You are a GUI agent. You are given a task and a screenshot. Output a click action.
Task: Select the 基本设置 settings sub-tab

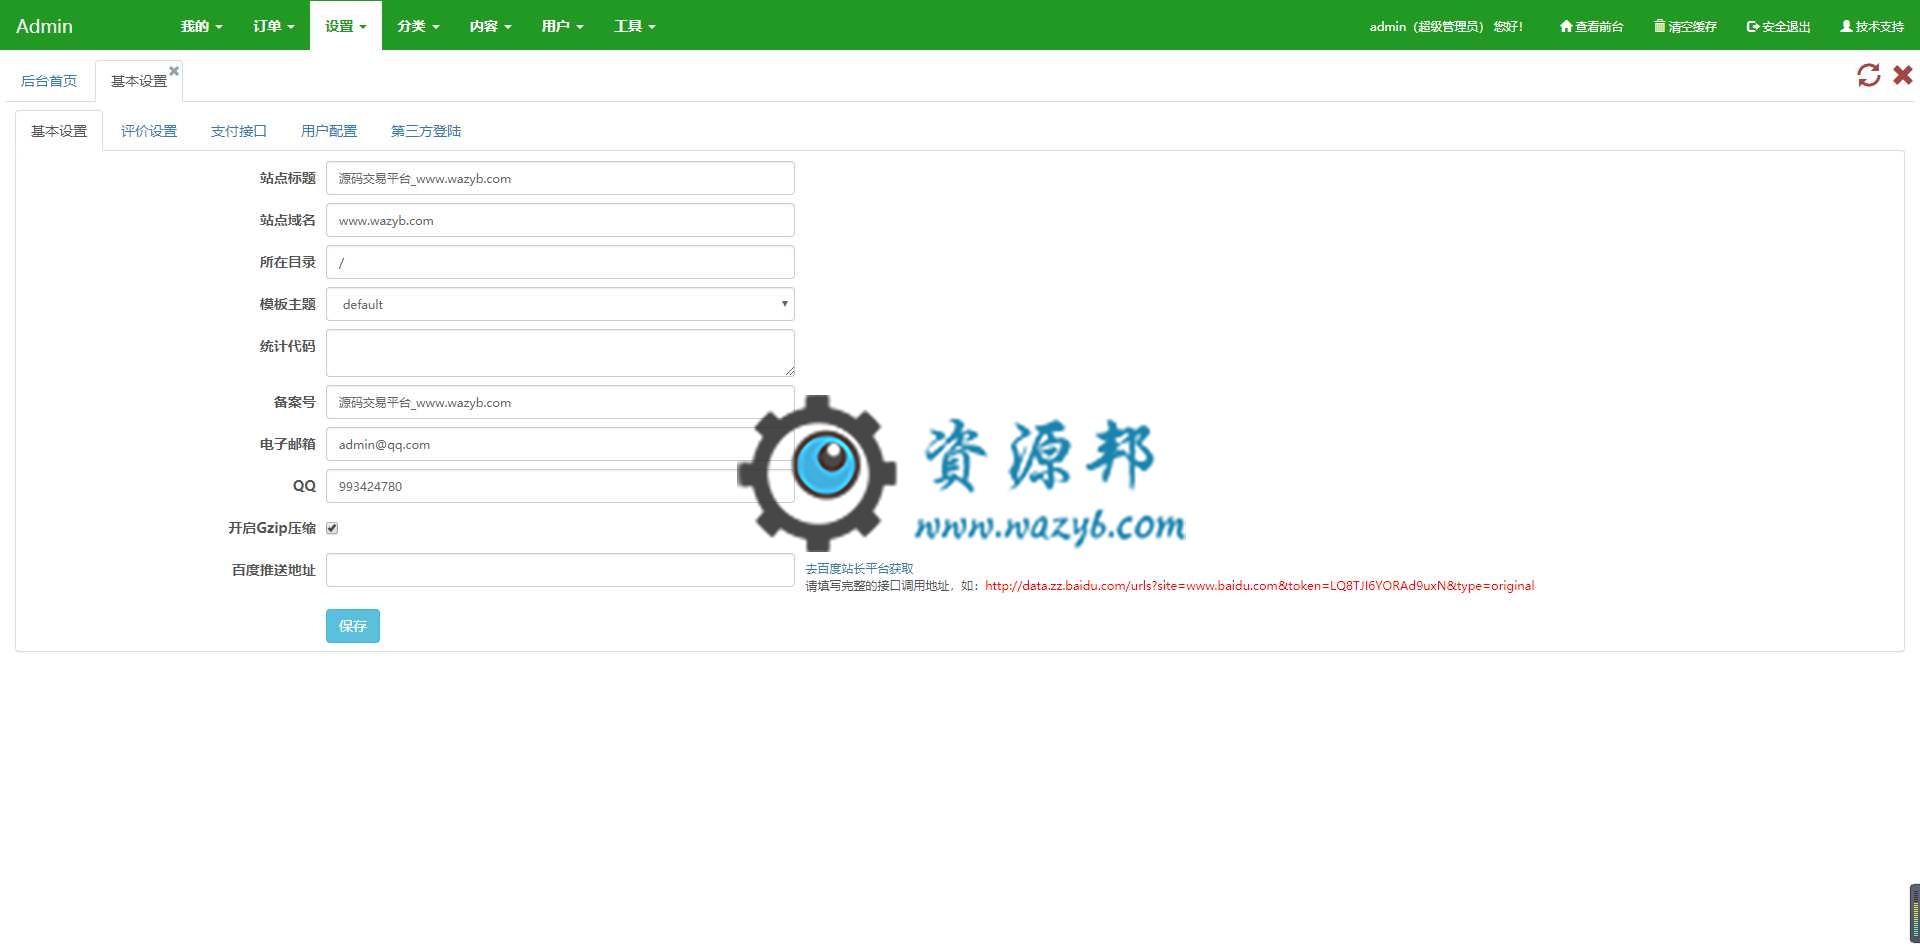coord(59,131)
